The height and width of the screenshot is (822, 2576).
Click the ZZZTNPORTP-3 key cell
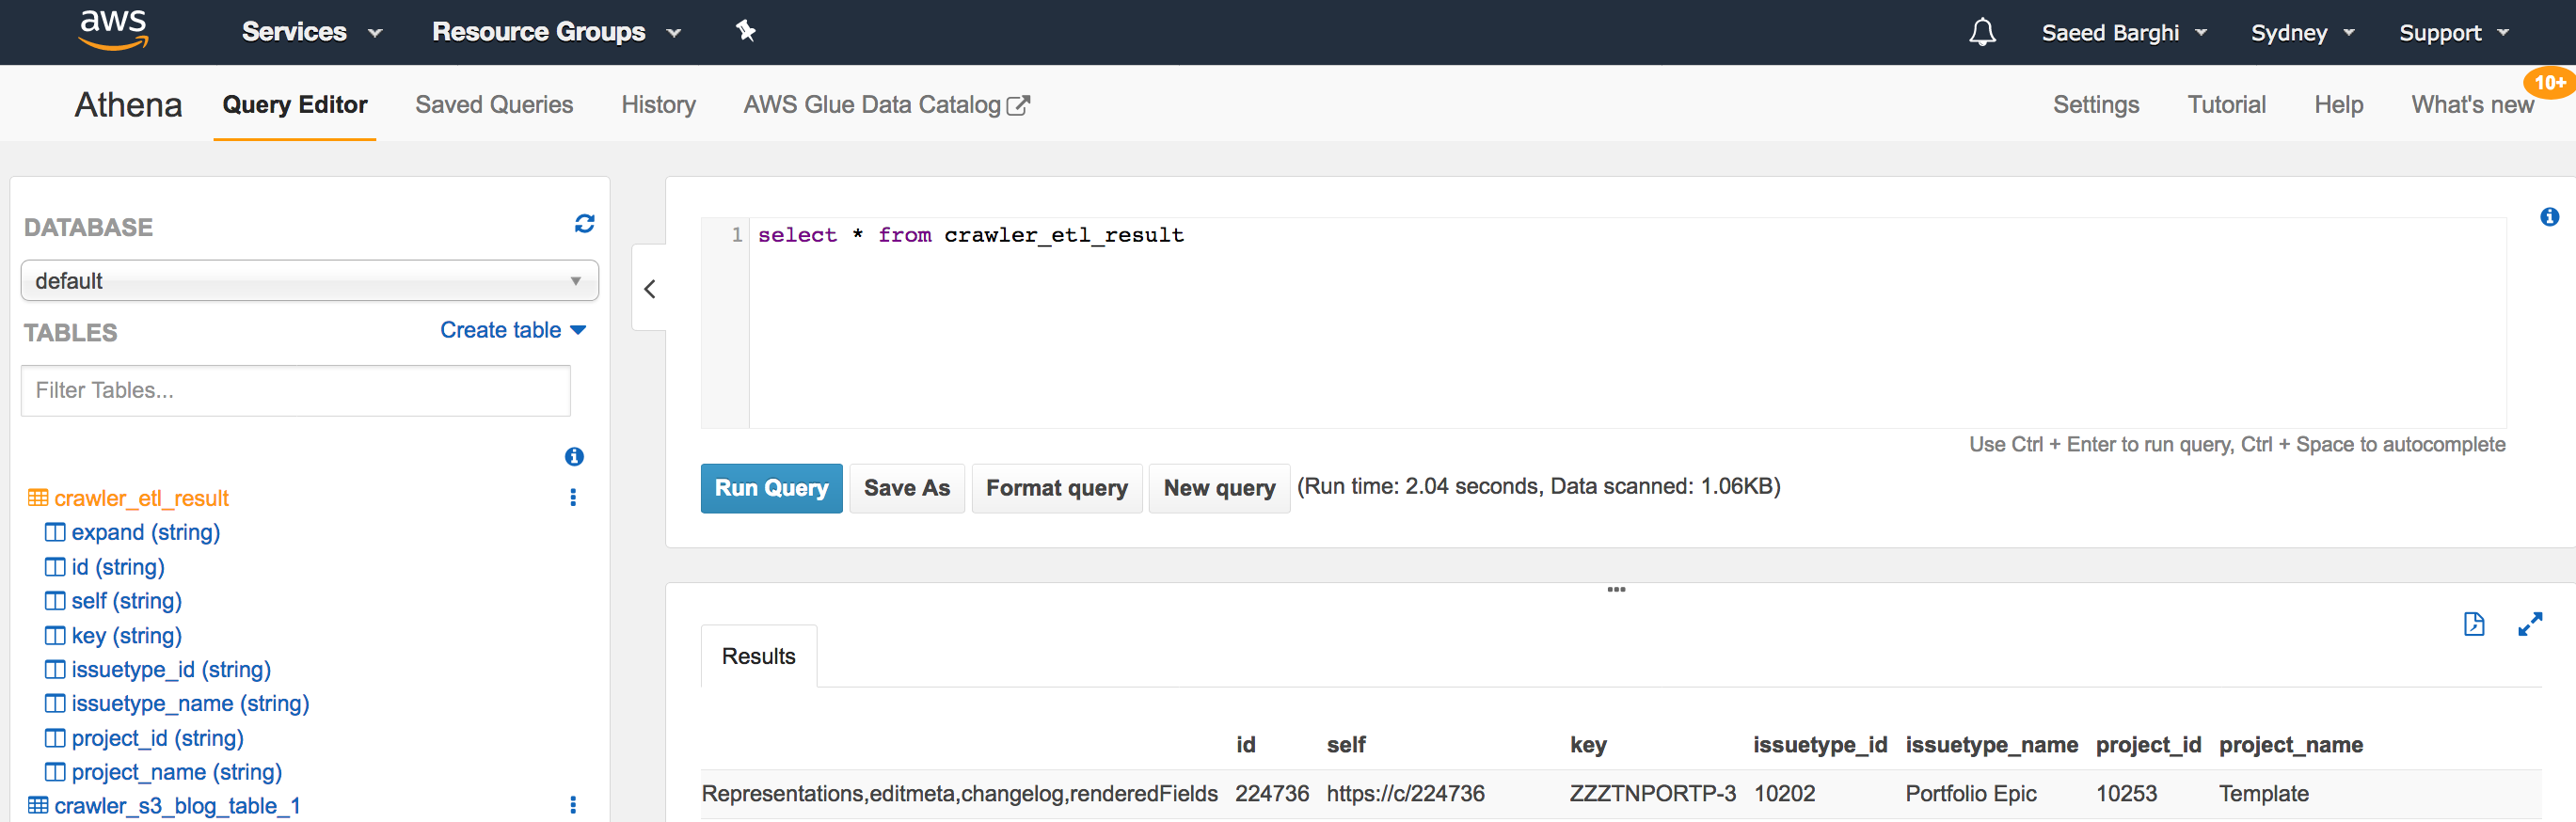(x=1652, y=794)
